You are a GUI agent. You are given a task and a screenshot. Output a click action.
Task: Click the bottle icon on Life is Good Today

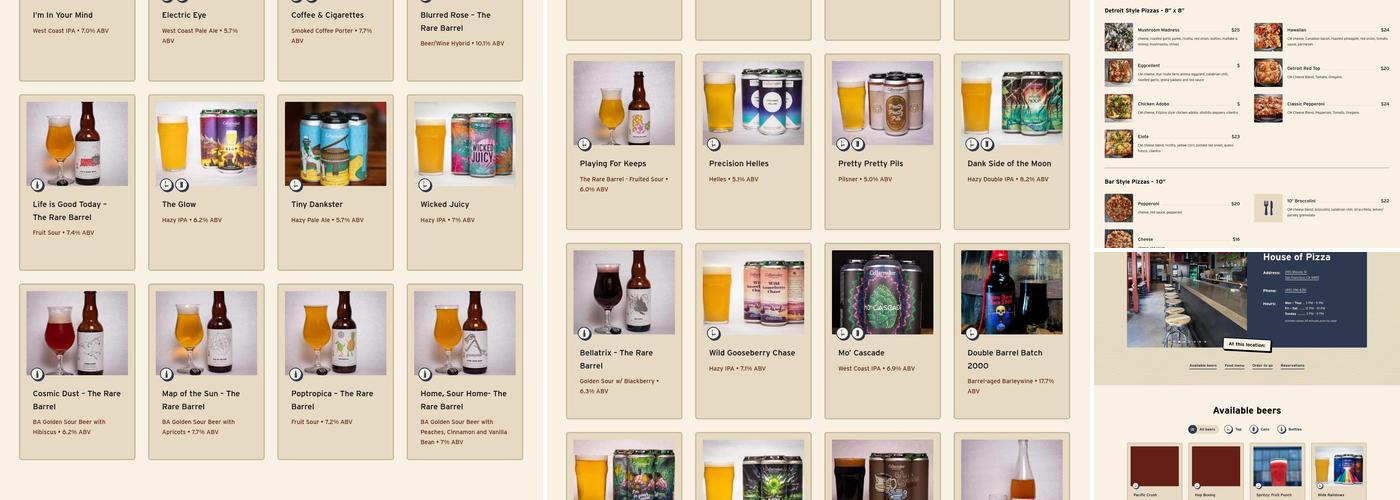[x=38, y=185]
